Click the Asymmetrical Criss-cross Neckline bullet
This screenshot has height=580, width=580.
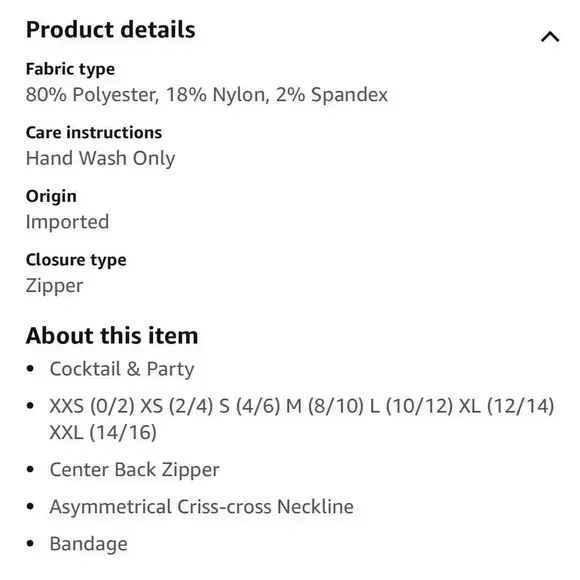202,507
